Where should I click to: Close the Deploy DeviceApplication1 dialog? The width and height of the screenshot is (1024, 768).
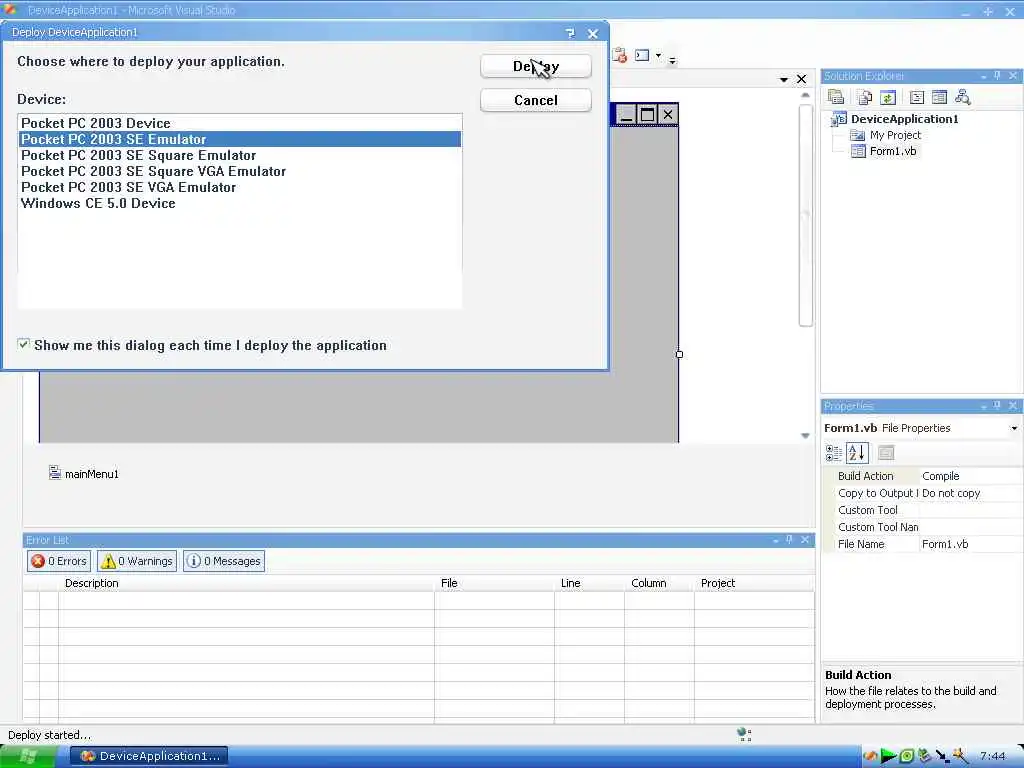pyautogui.click(x=592, y=33)
